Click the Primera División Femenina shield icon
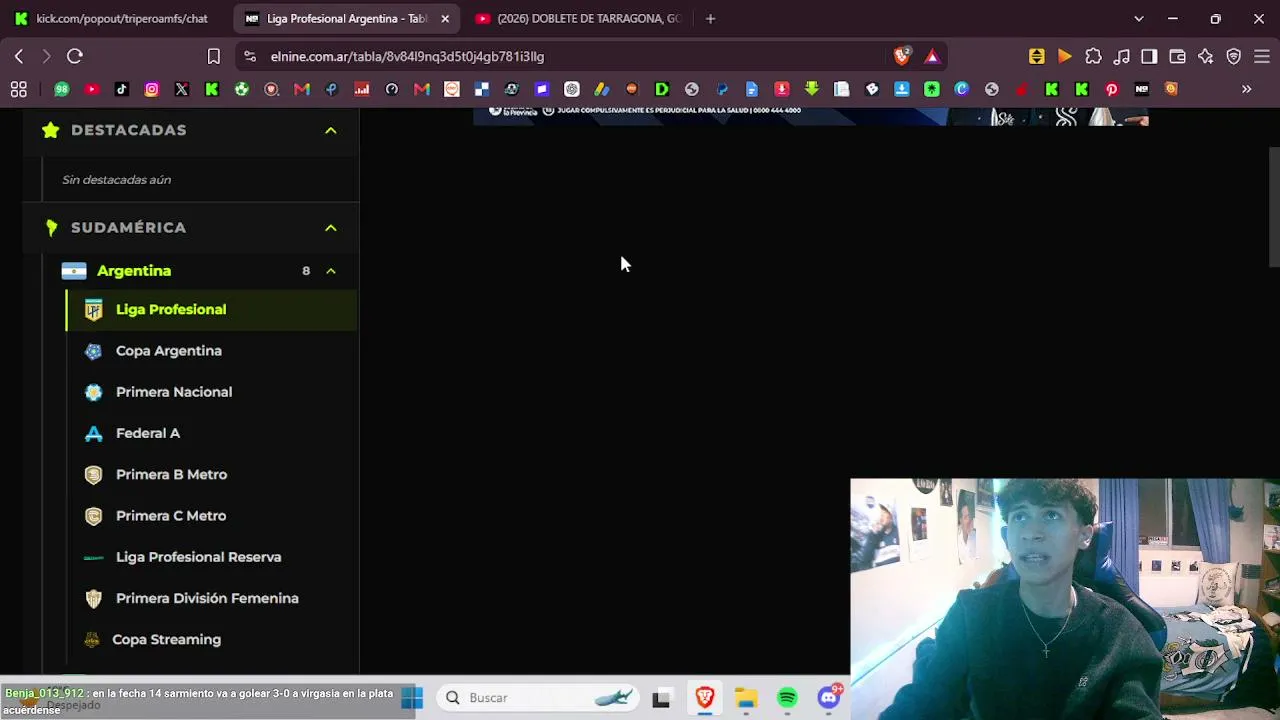 pyautogui.click(x=93, y=598)
